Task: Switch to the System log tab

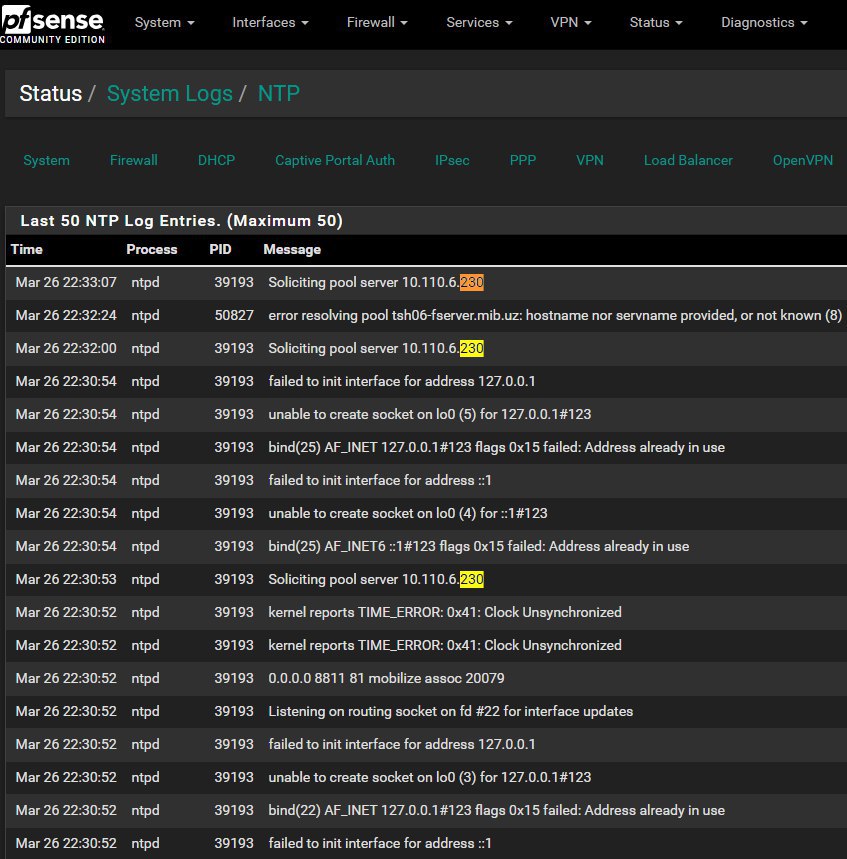Action: pos(47,160)
